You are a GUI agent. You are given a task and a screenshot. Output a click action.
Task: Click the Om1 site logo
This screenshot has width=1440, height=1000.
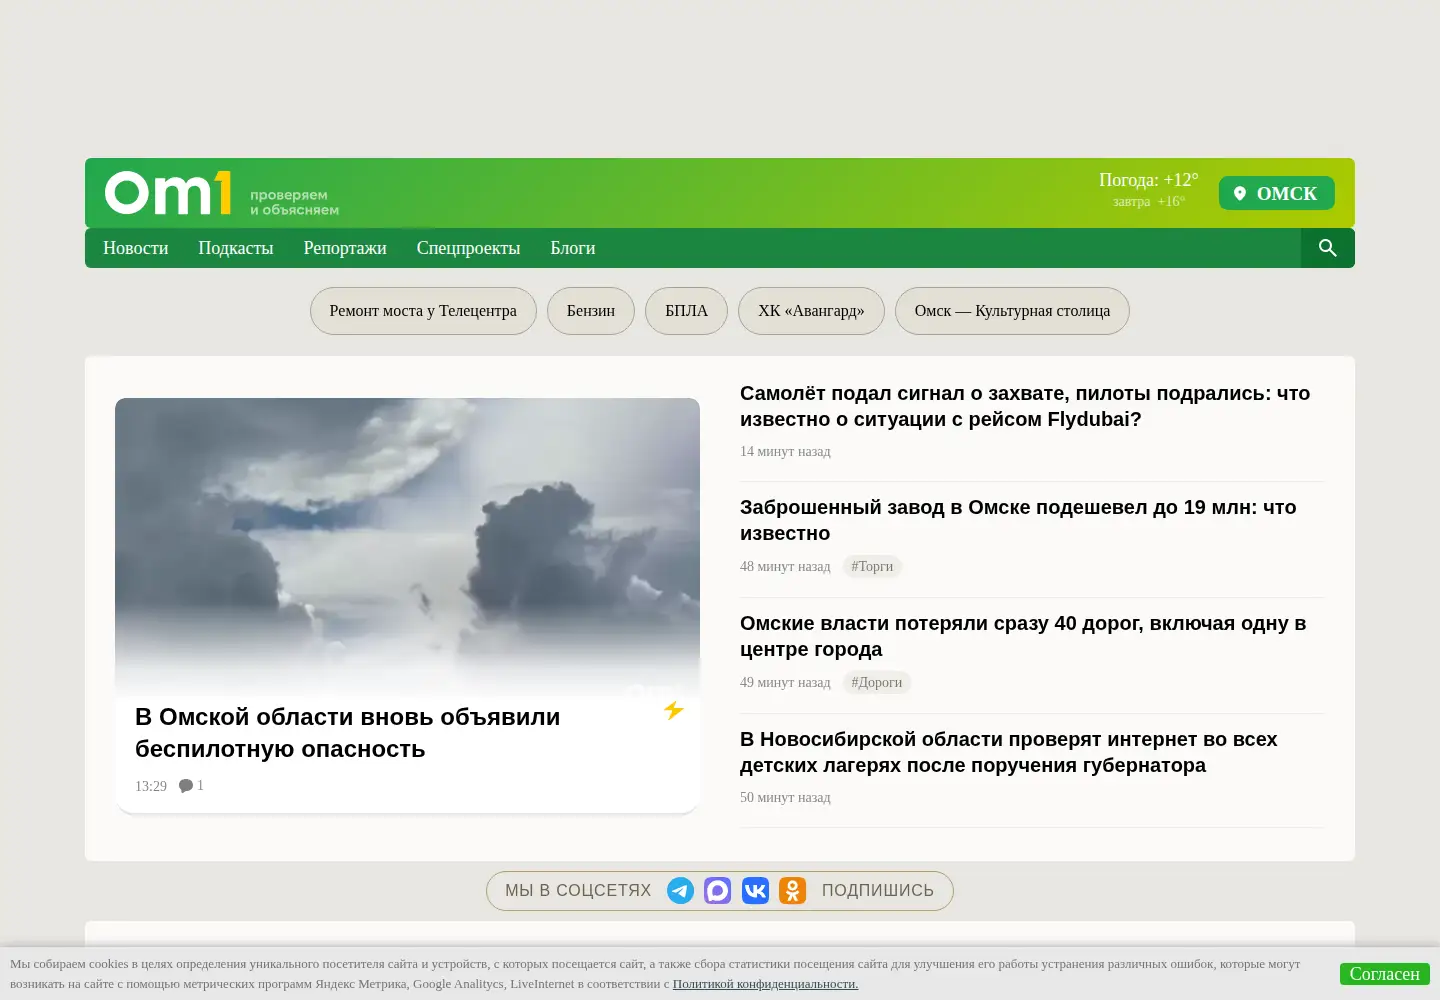pyautogui.click(x=168, y=193)
